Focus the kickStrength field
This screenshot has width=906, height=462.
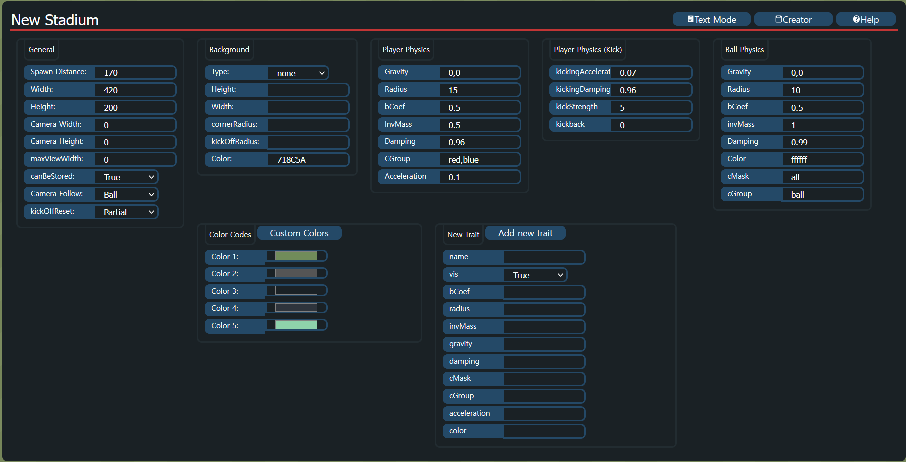[652, 107]
